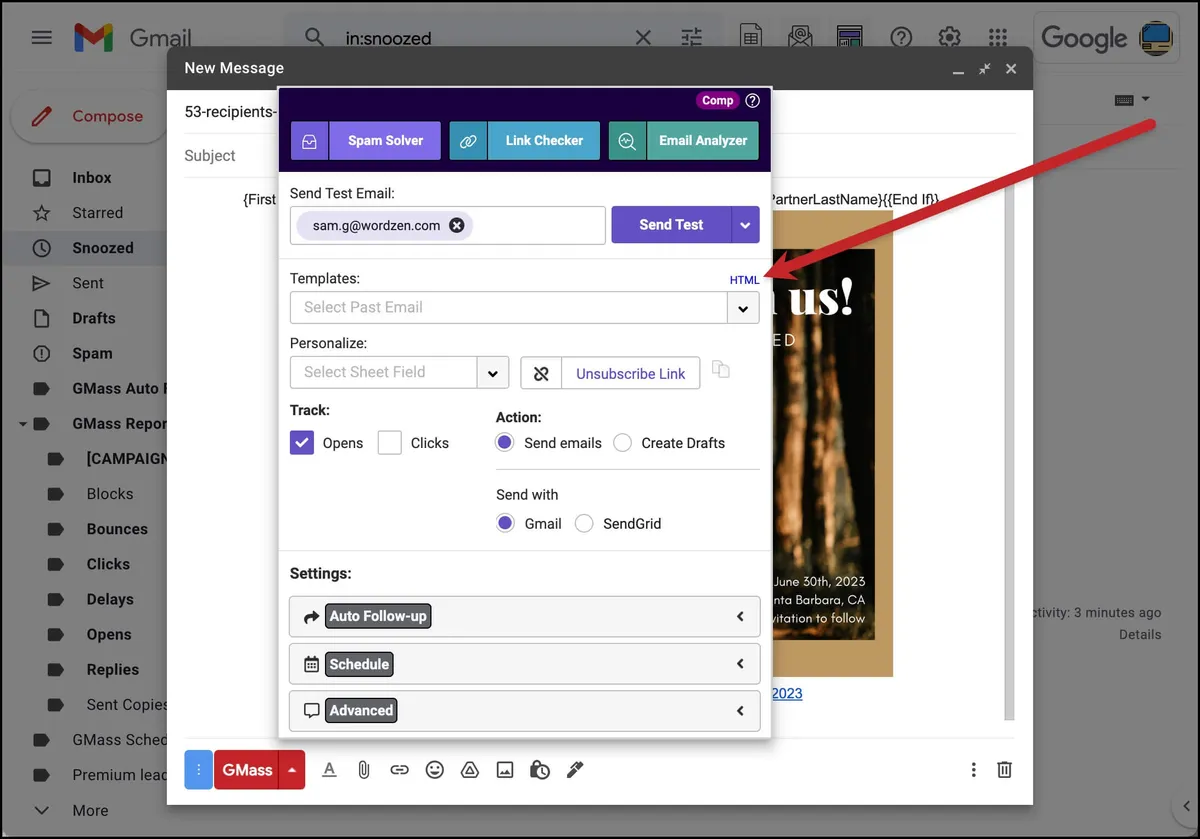1200x839 pixels.
Task: Click the GMass email list builder icon
Action: tap(800, 38)
